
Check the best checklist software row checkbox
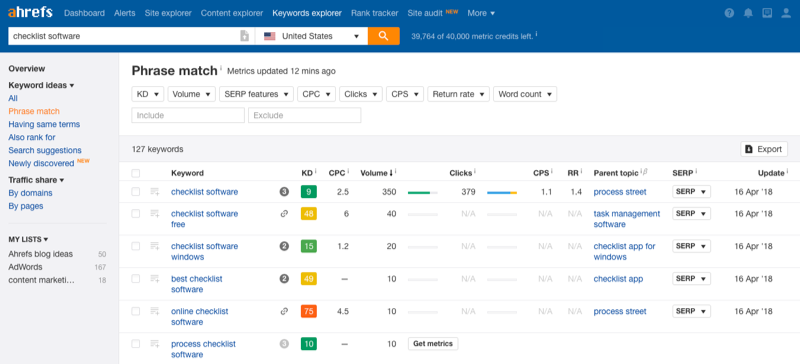[x=136, y=279]
